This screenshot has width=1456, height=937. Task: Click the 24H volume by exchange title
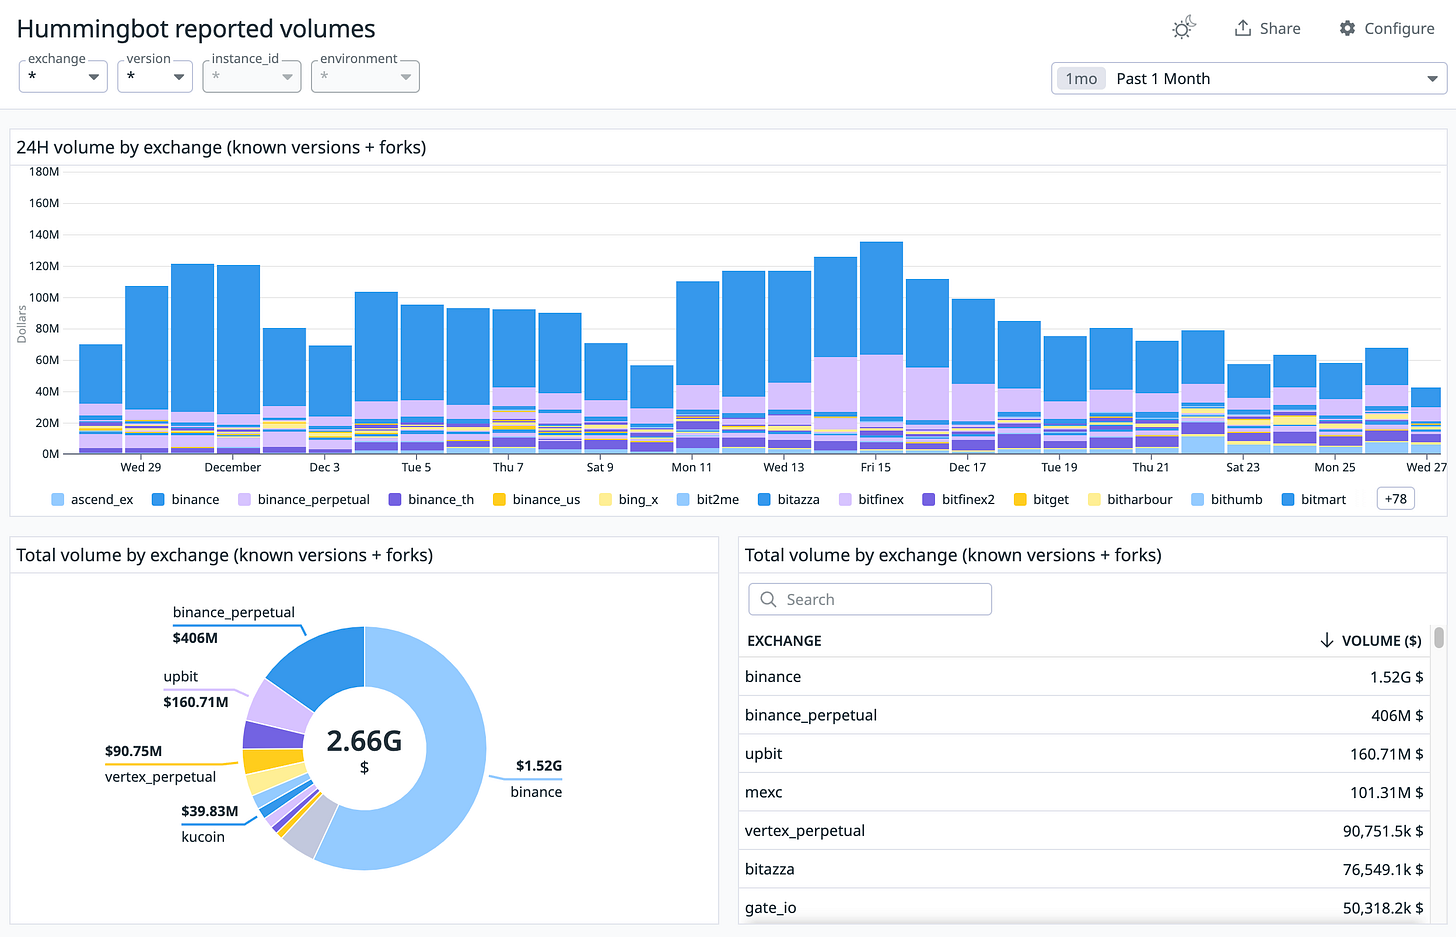click(221, 147)
